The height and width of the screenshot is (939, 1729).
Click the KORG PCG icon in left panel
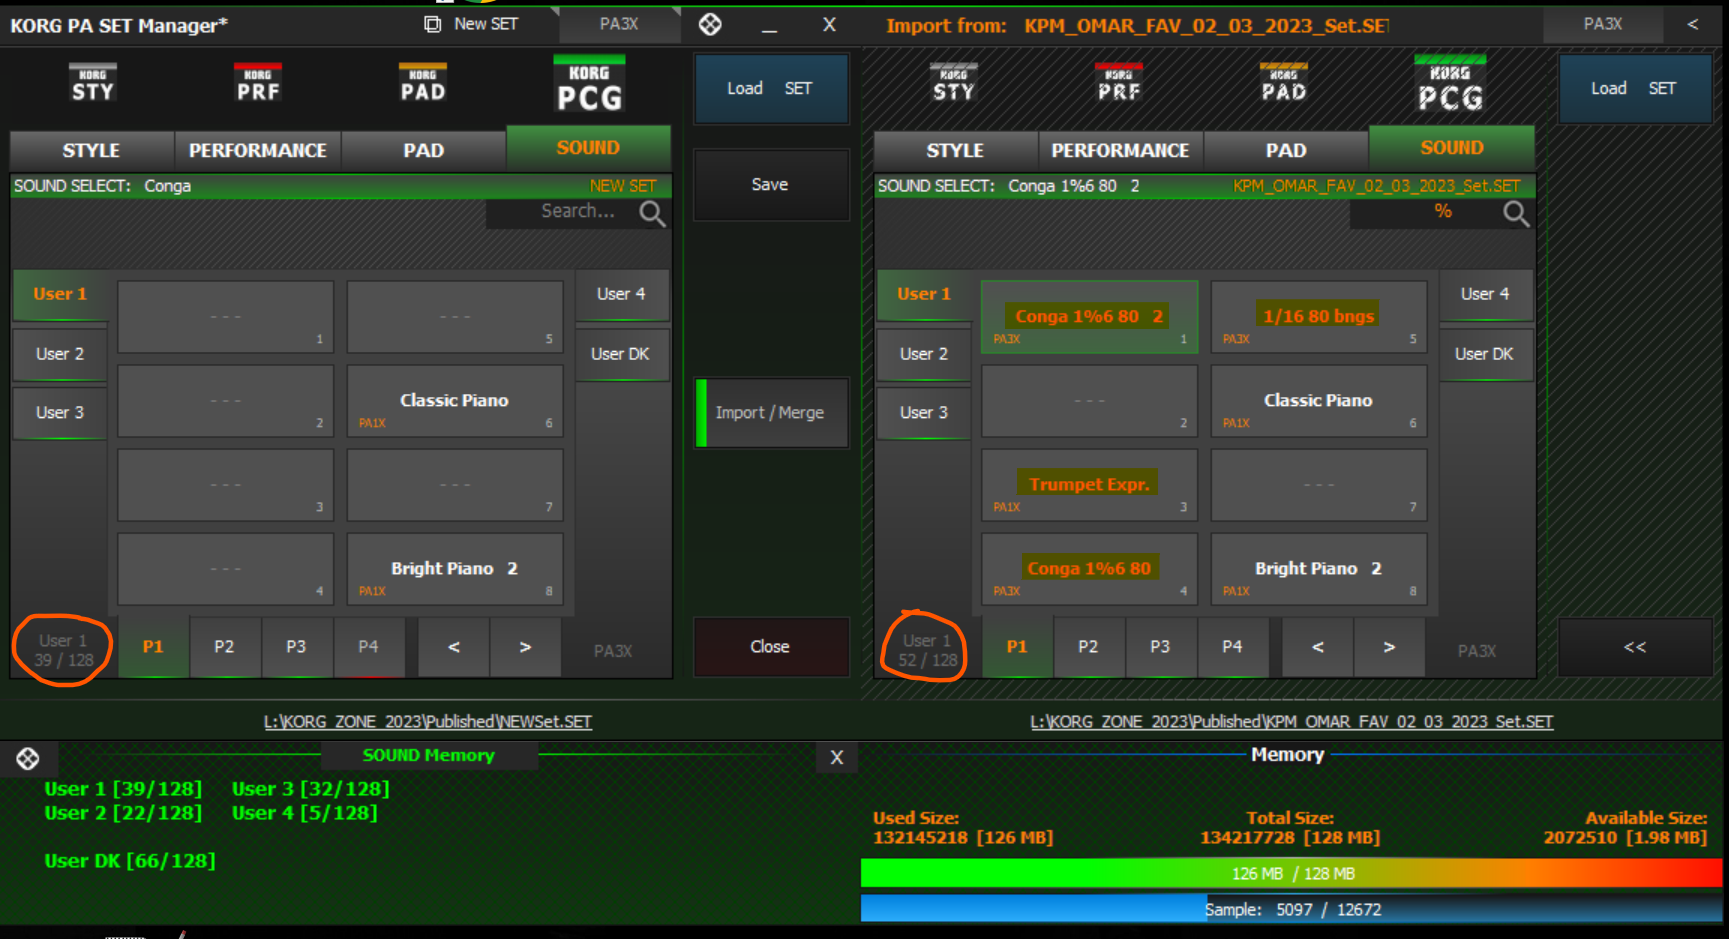tap(589, 84)
